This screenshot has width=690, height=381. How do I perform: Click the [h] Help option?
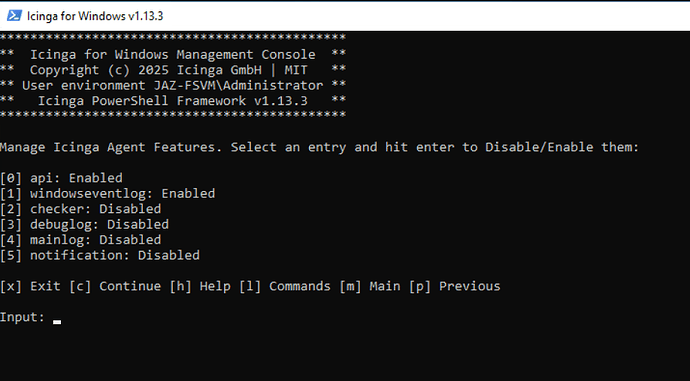(200, 286)
